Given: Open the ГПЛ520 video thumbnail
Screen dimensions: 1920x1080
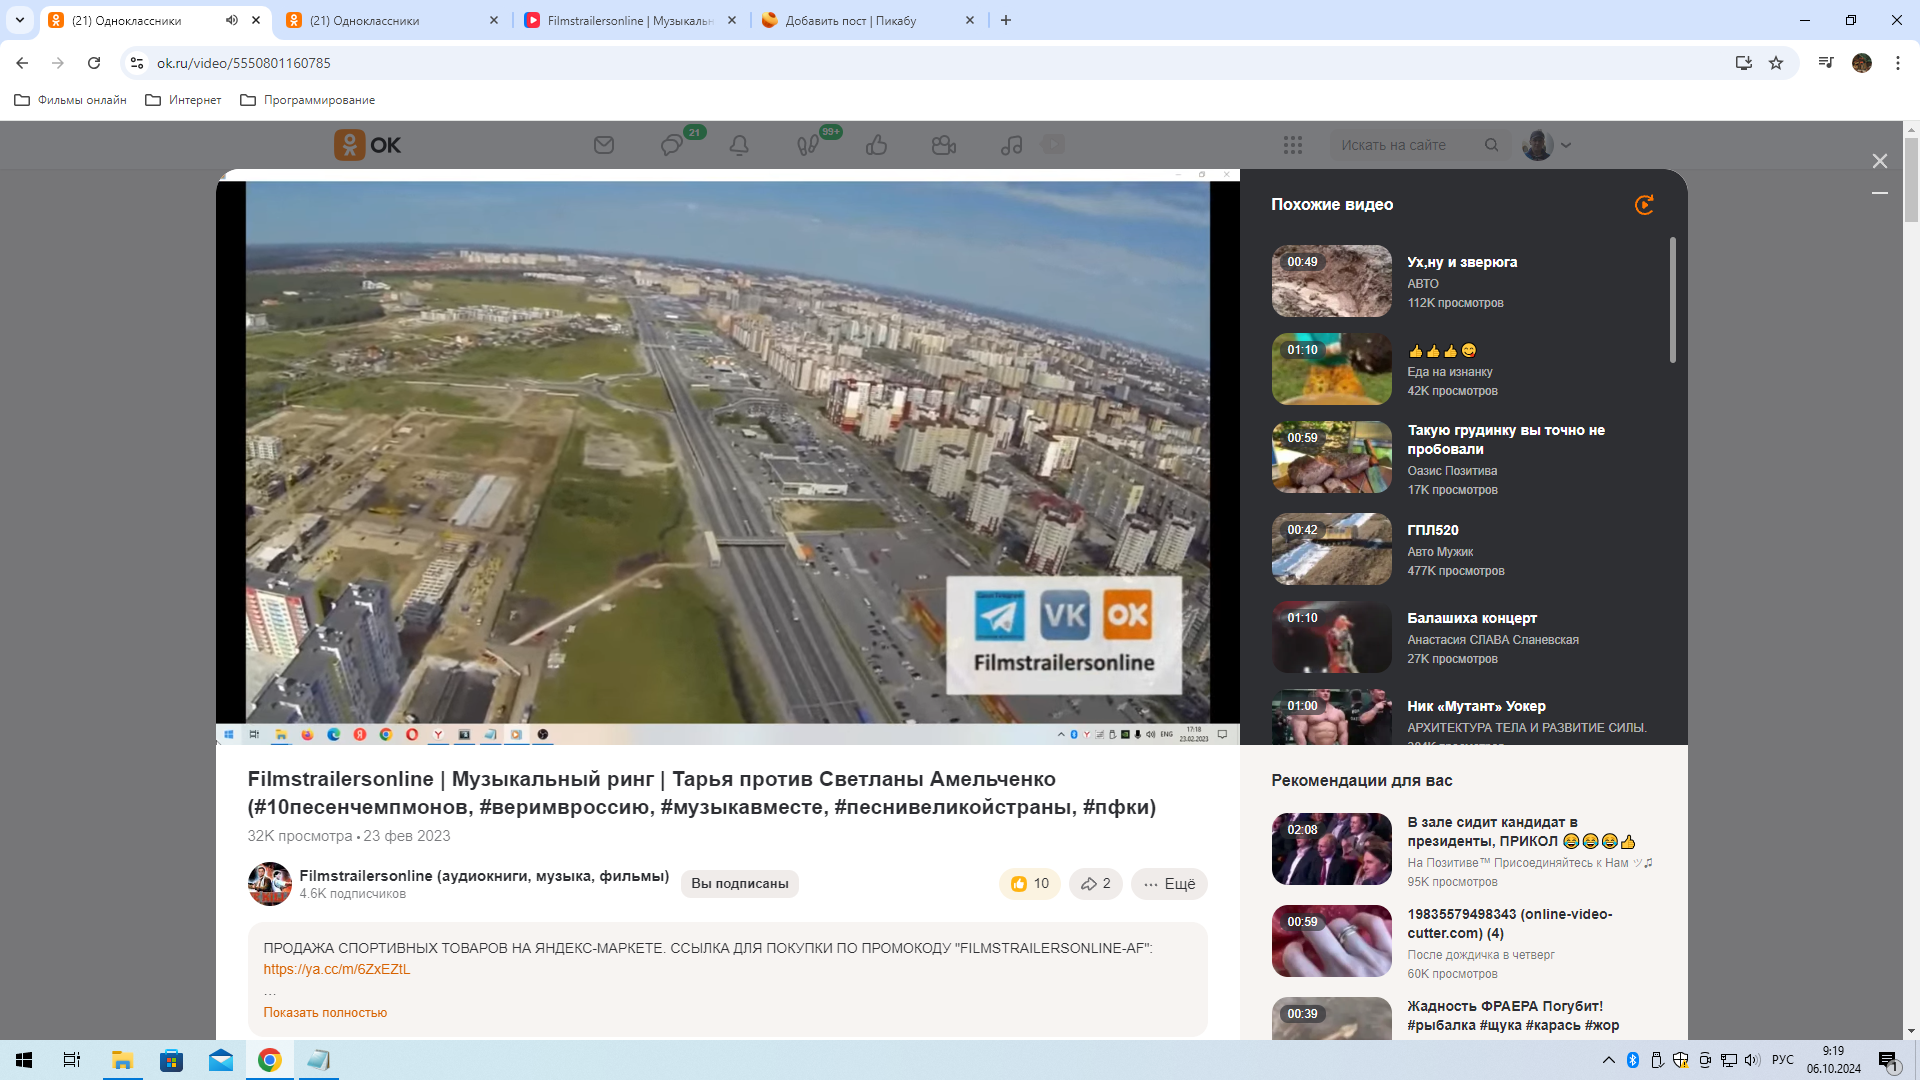Looking at the screenshot, I should 1331,549.
